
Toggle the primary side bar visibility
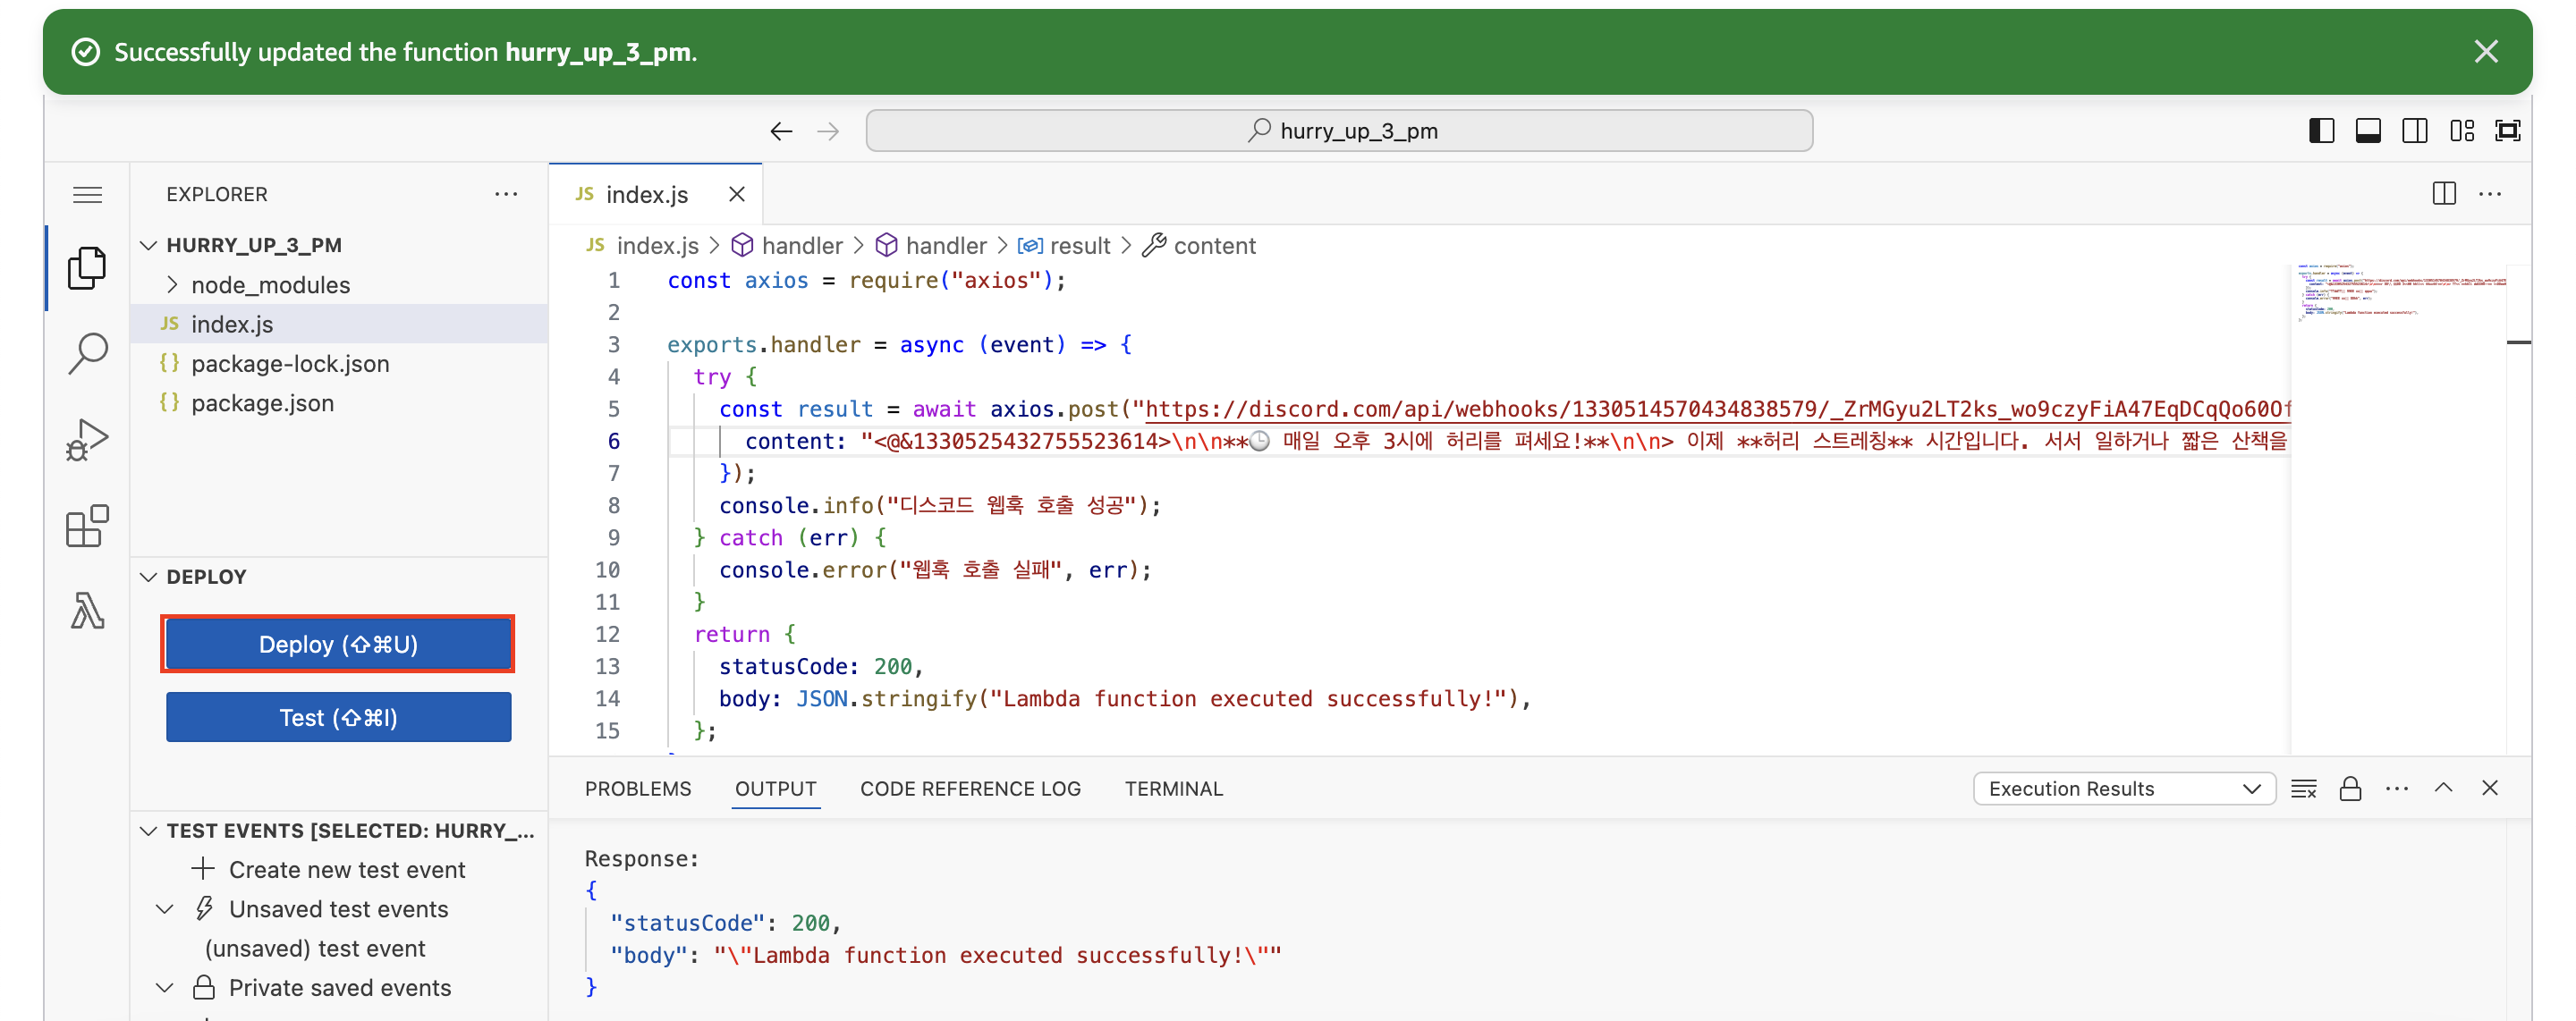[x=2321, y=131]
